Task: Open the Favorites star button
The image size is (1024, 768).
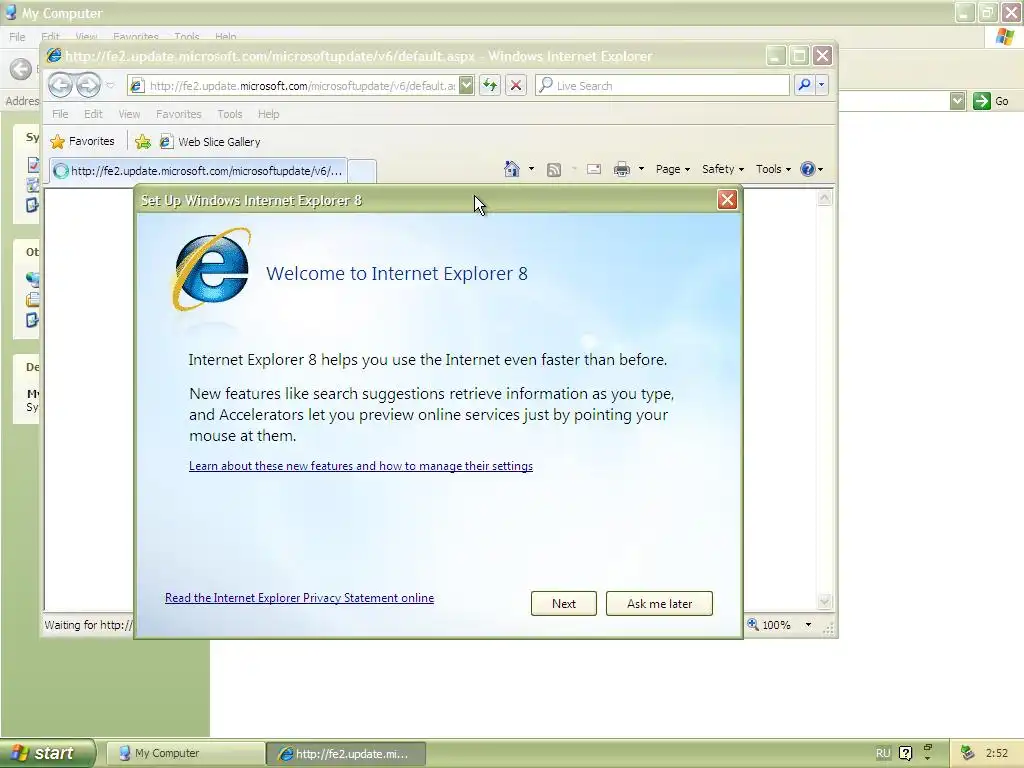Action: coord(82,141)
